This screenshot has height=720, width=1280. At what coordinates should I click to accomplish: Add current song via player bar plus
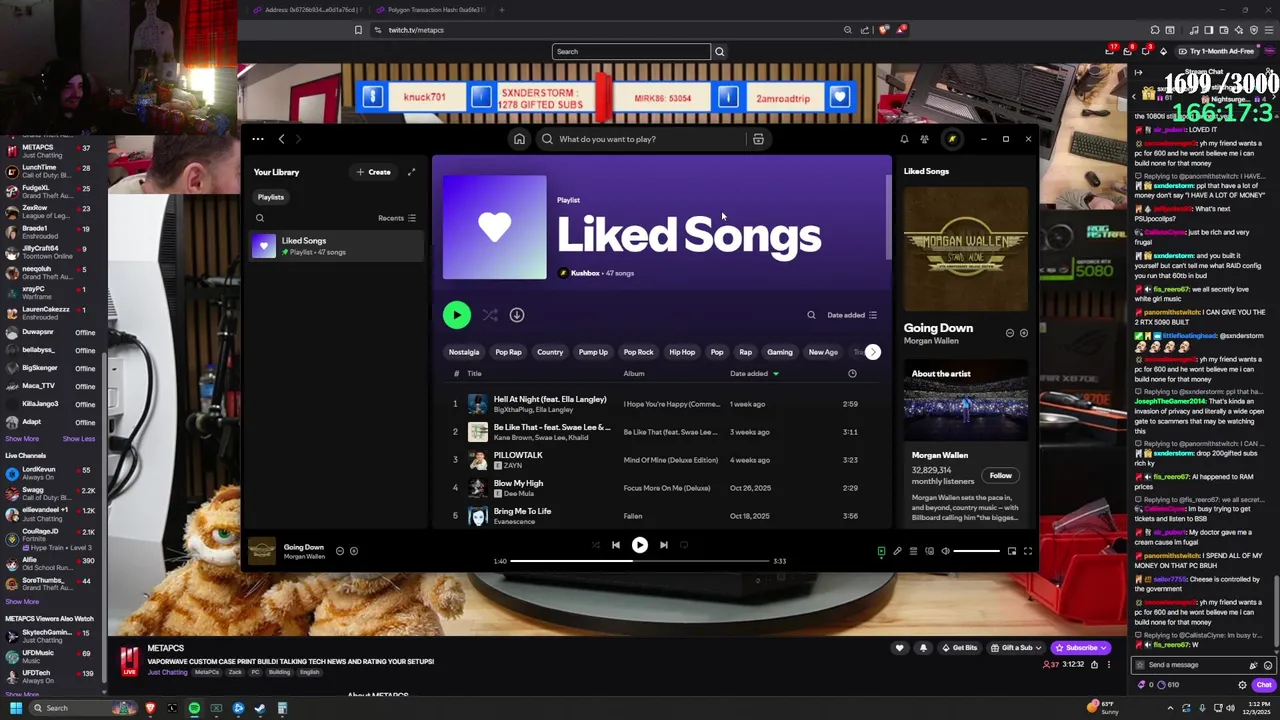354,551
